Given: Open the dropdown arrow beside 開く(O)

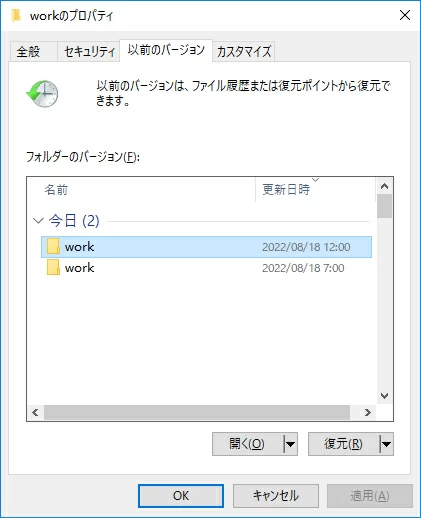Looking at the screenshot, I should tap(290, 444).
